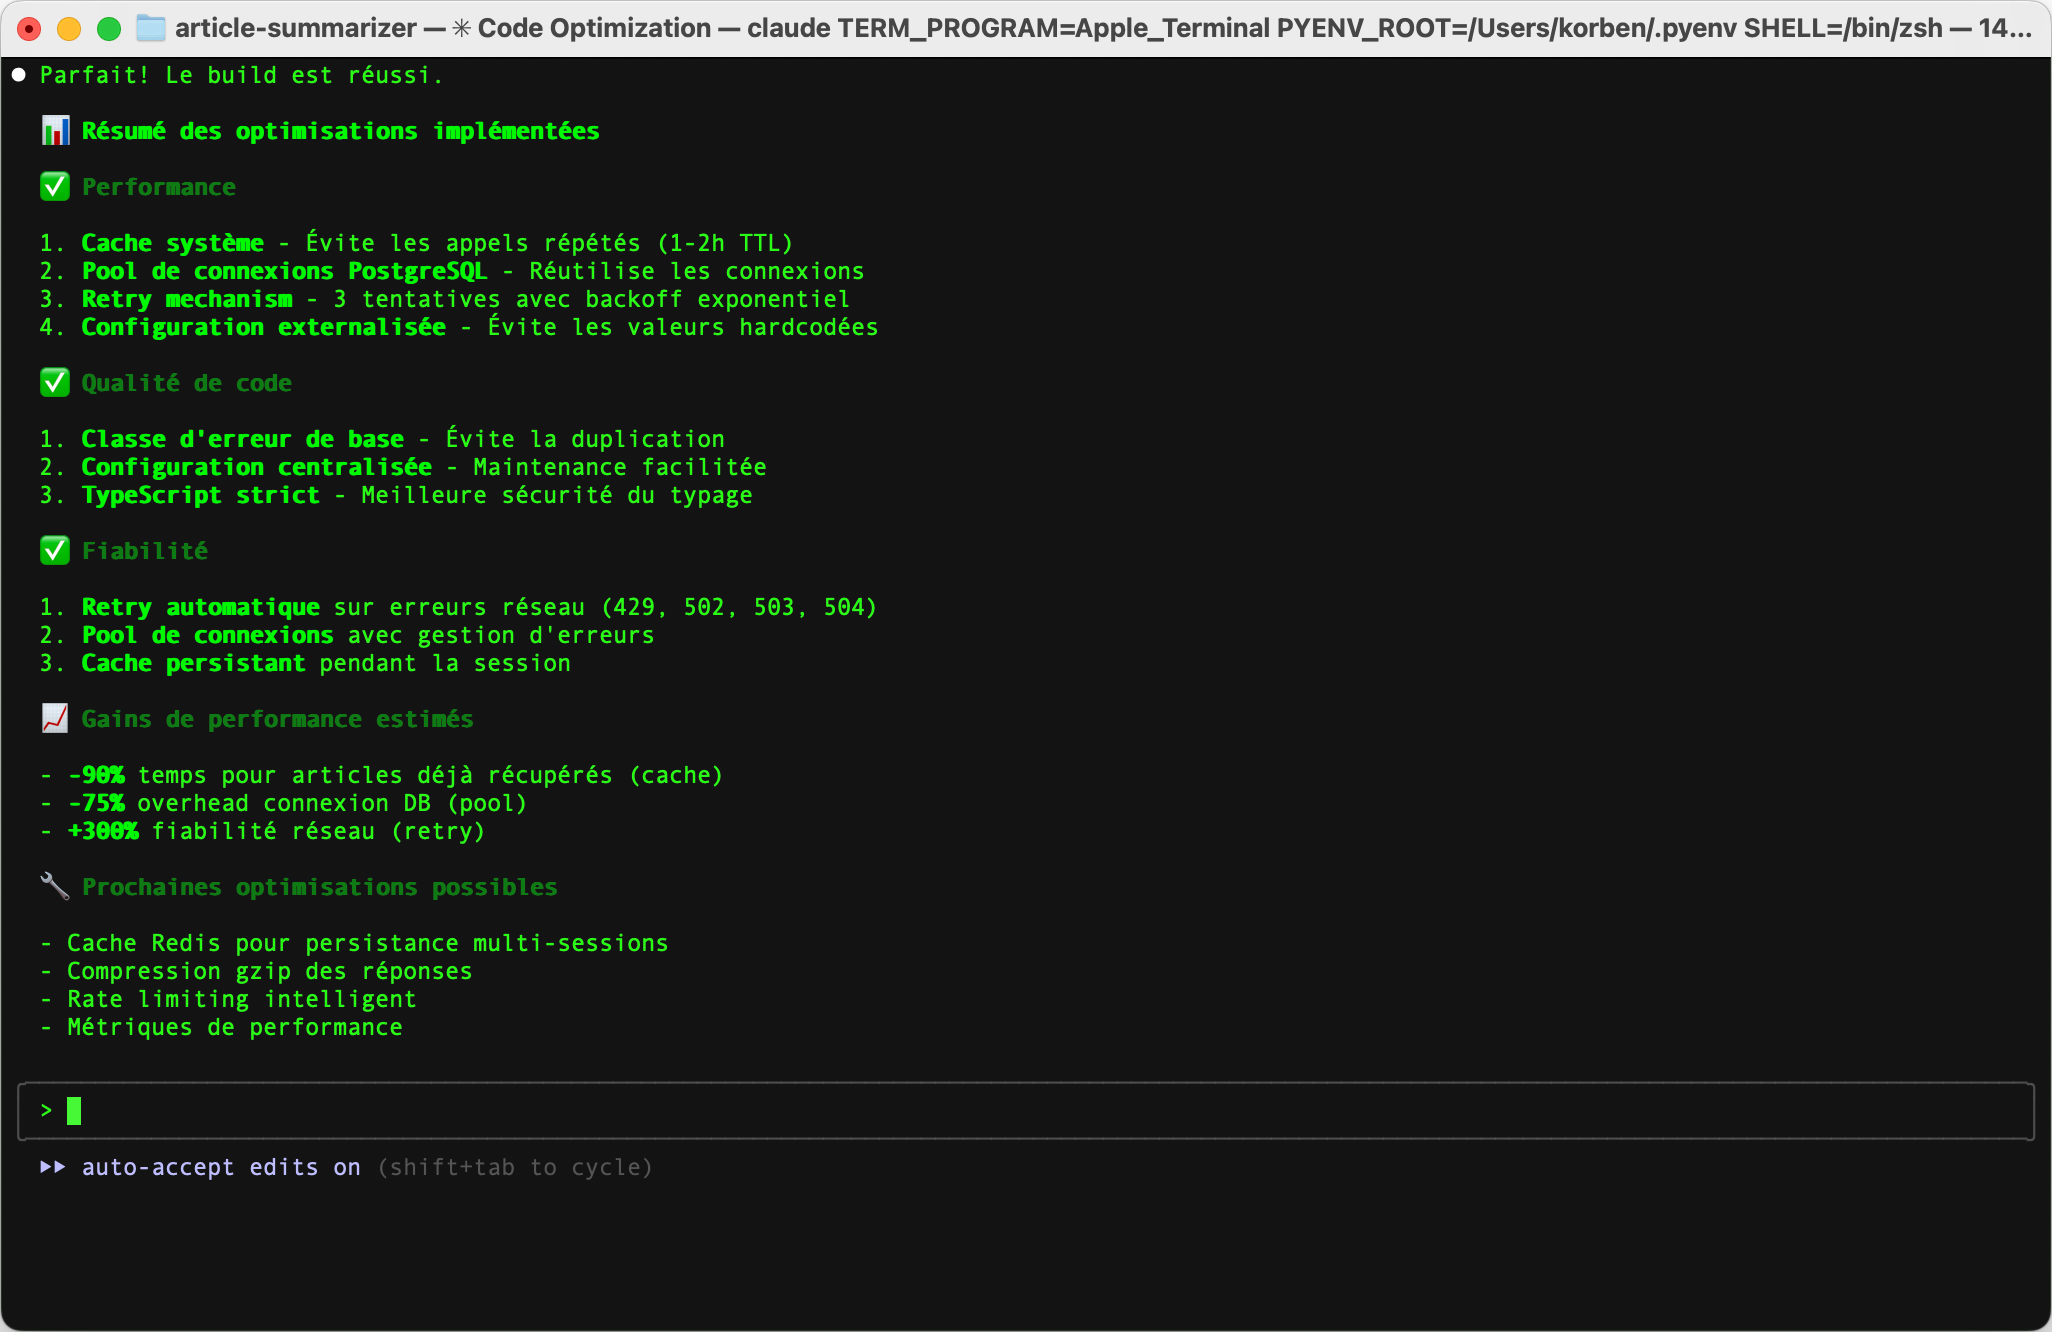Click 'Prochaines optimisations possibles' heading

320,887
